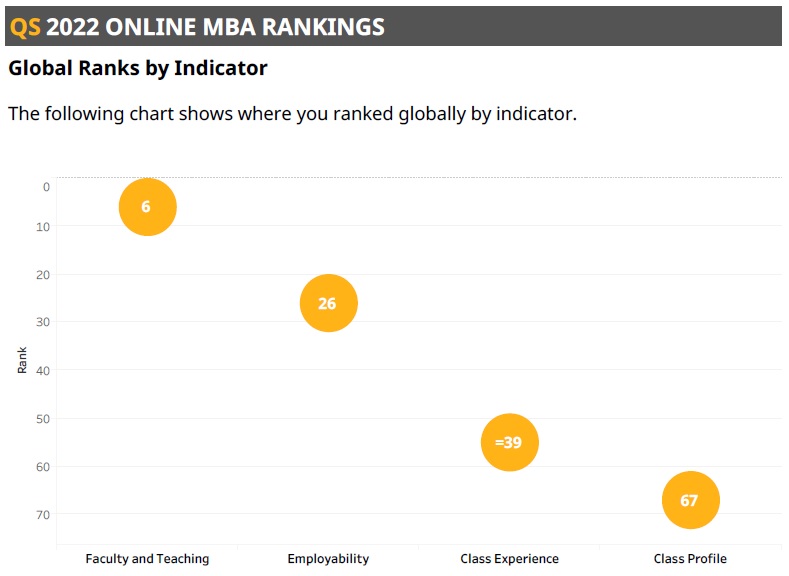The width and height of the screenshot is (789, 576).
Task: Click the =39 Class Experience bubble
Action: tap(510, 442)
